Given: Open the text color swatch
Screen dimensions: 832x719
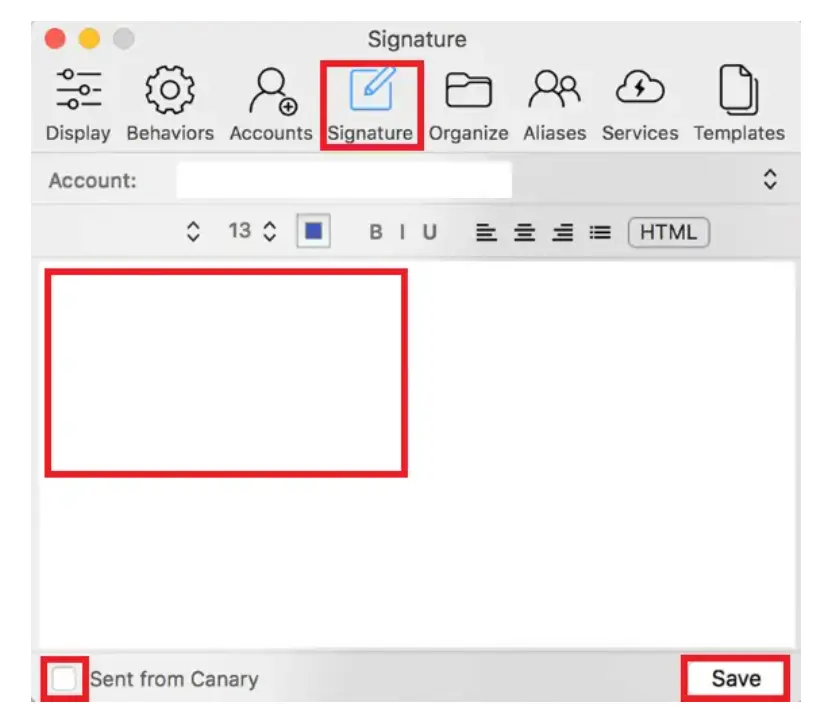Looking at the screenshot, I should [x=314, y=231].
